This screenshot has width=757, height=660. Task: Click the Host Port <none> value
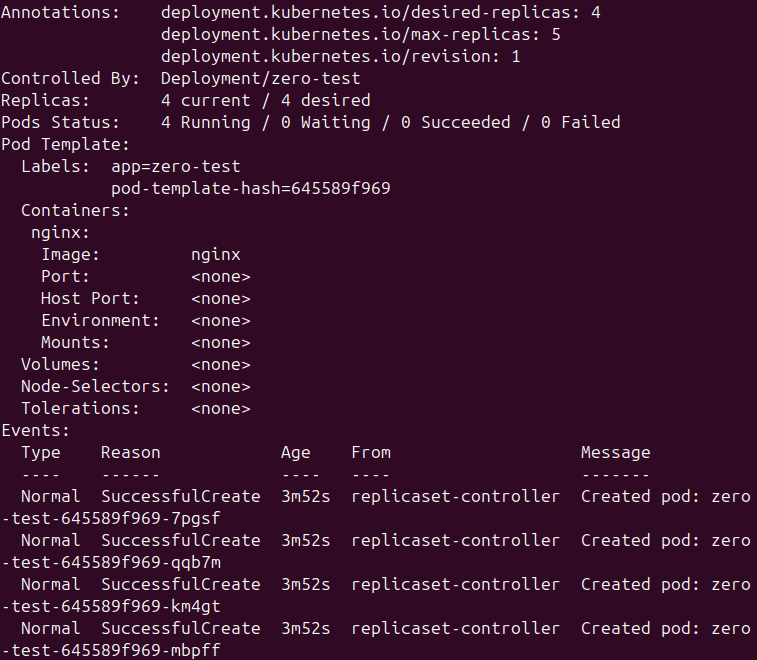pyautogui.click(x=221, y=298)
